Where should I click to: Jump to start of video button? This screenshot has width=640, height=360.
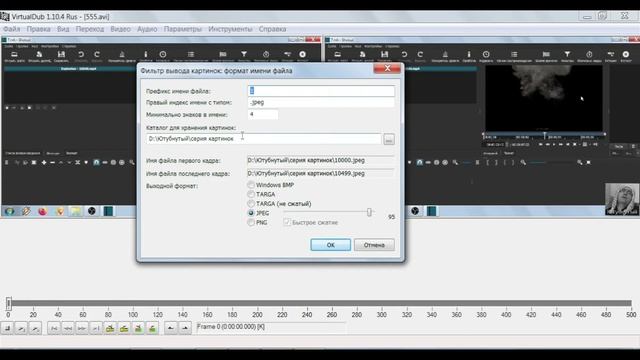coord(54,328)
